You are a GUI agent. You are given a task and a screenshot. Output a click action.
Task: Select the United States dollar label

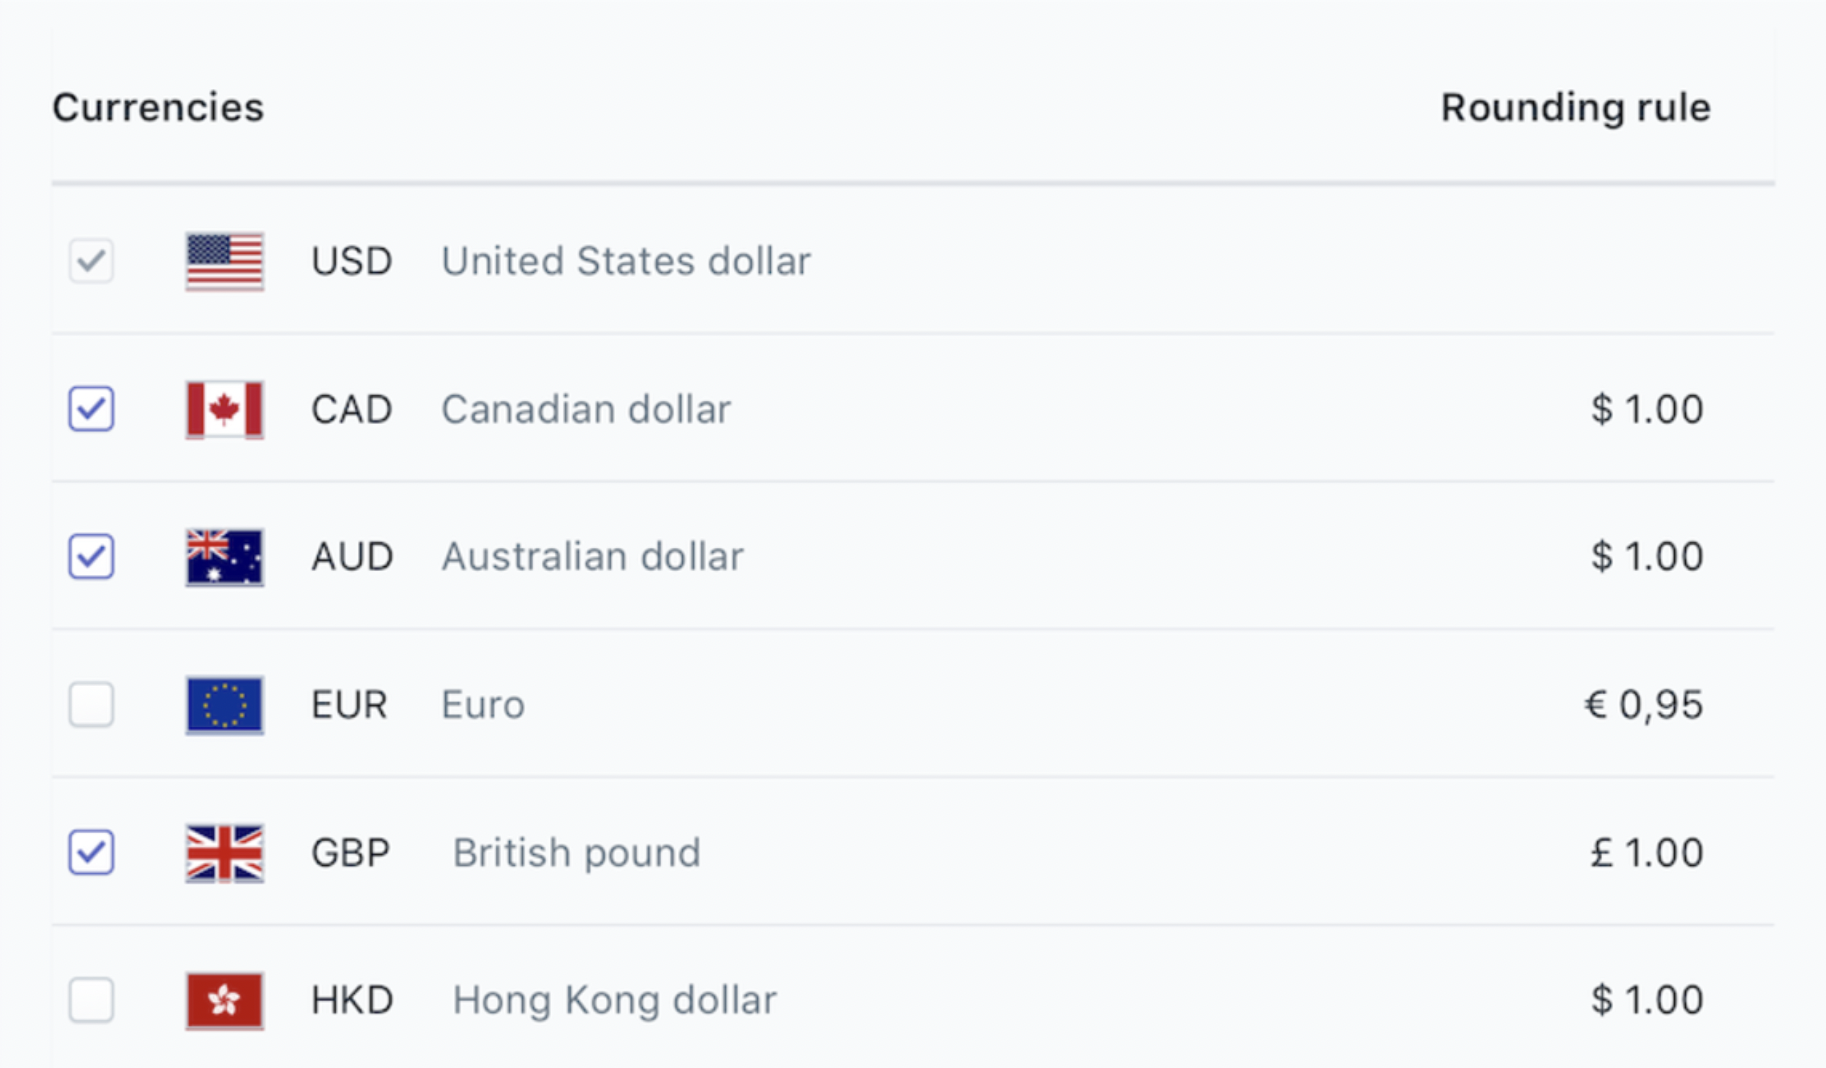click(626, 261)
